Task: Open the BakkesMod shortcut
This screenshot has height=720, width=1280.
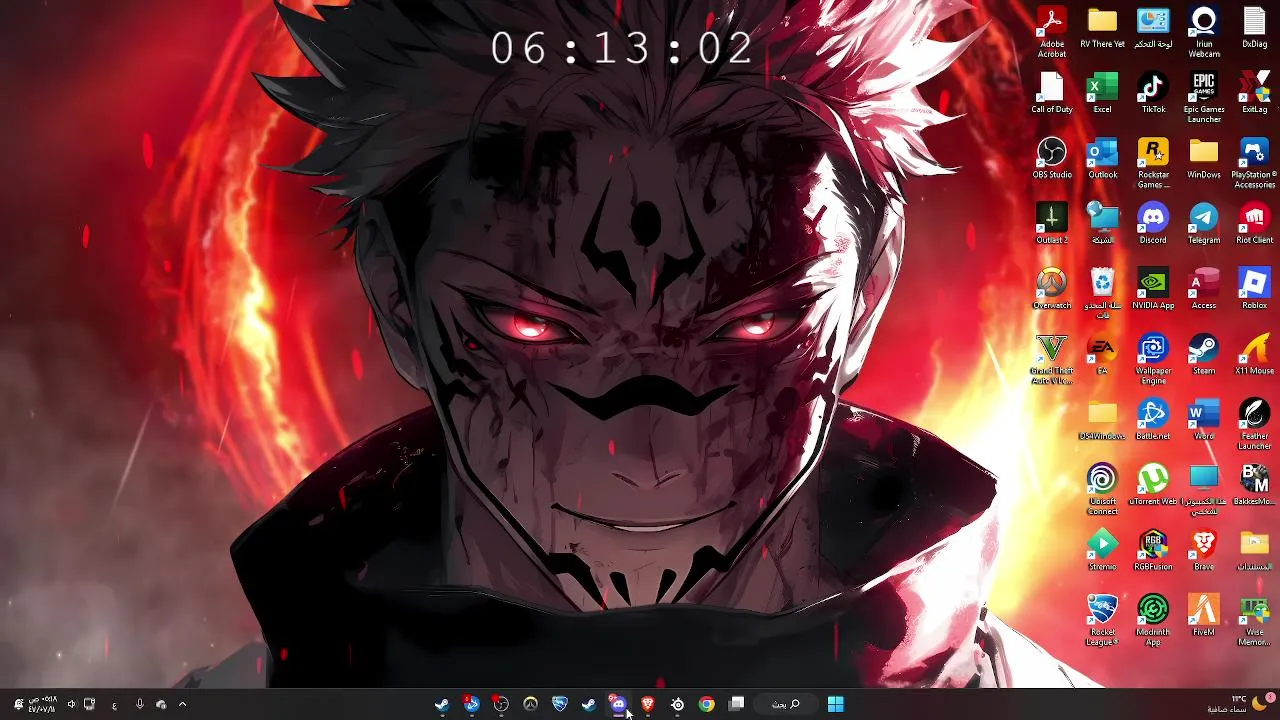Action: pyautogui.click(x=1254, y=483)
